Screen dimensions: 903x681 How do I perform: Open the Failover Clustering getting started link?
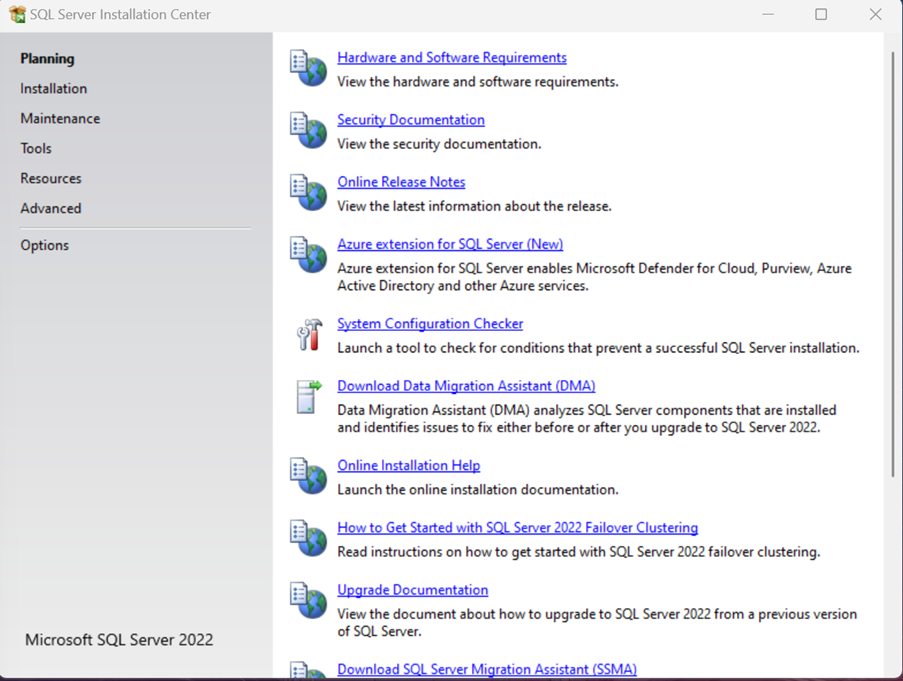(517, 528)
